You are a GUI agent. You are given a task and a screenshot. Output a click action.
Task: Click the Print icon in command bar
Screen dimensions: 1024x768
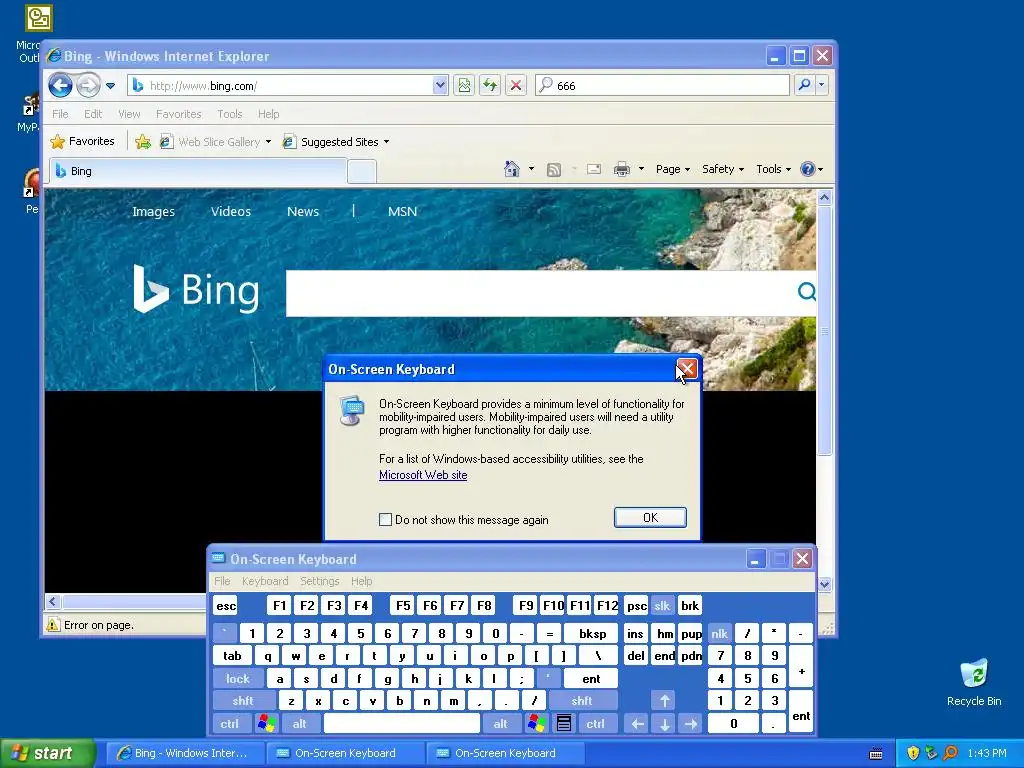[622, 170]
